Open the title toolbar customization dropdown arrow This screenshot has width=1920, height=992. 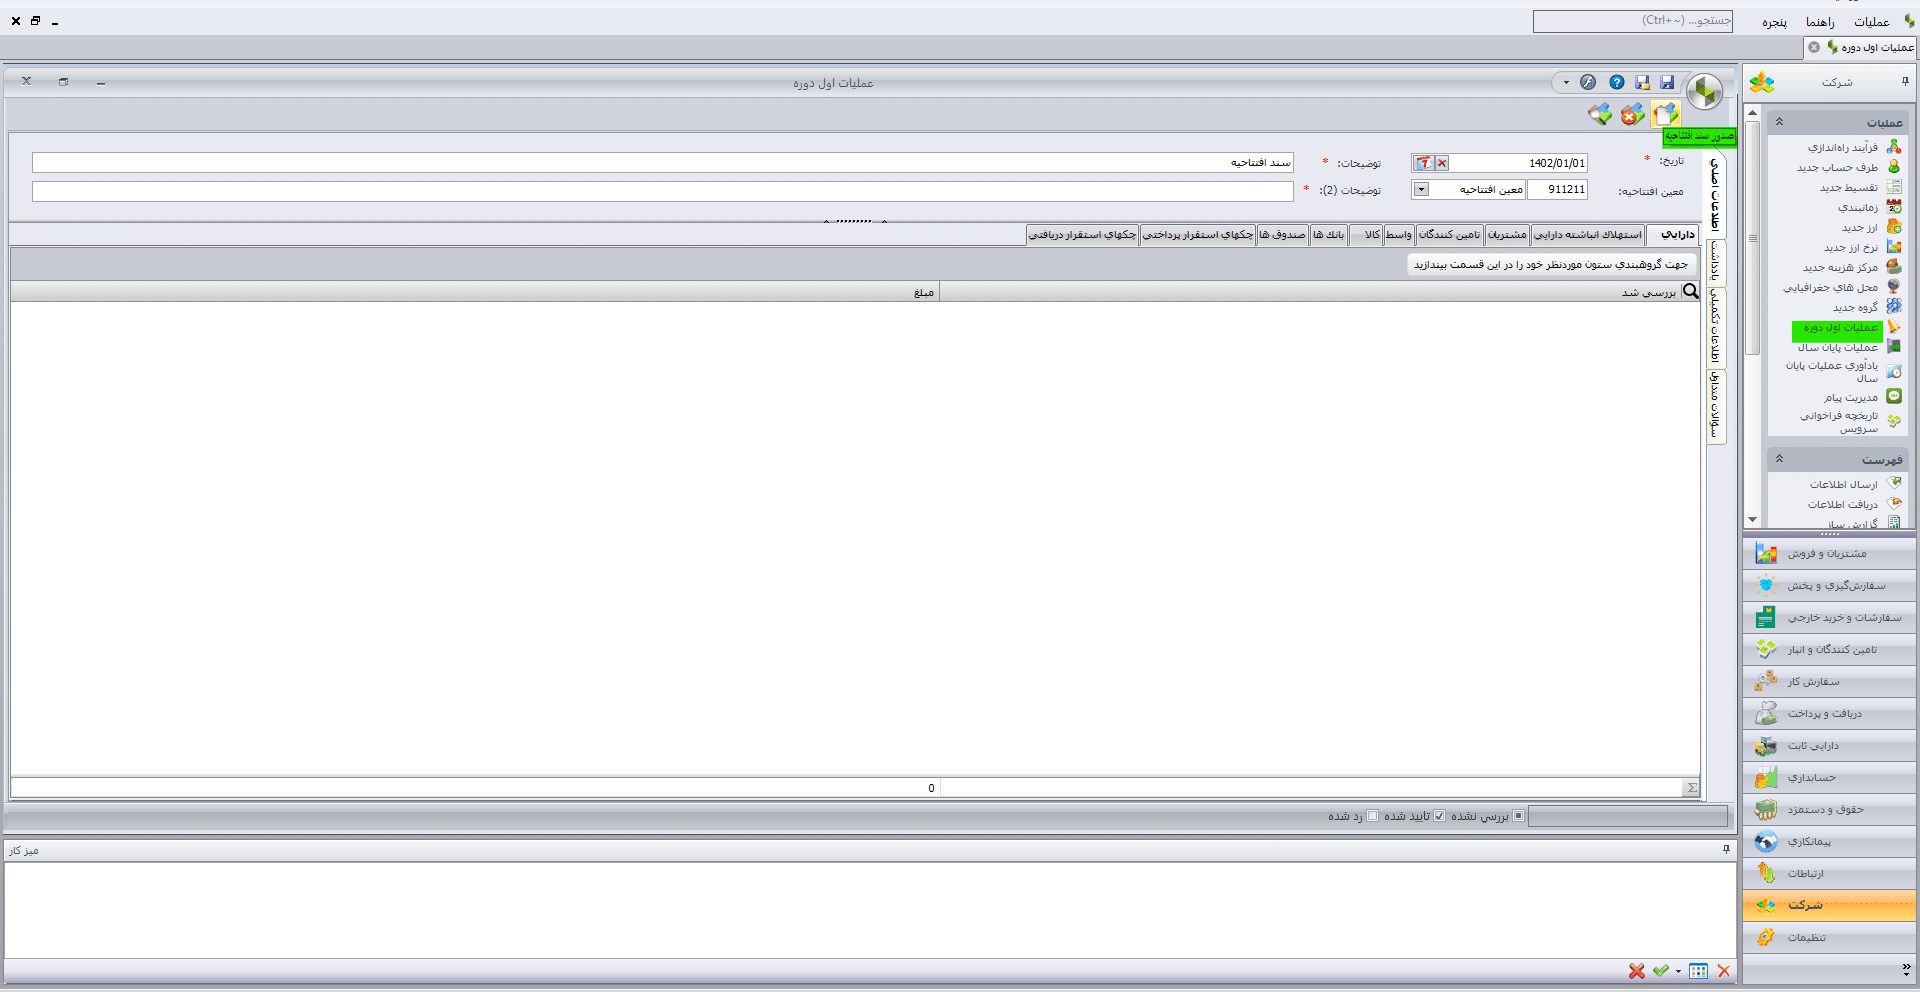tap(1566, 83)
